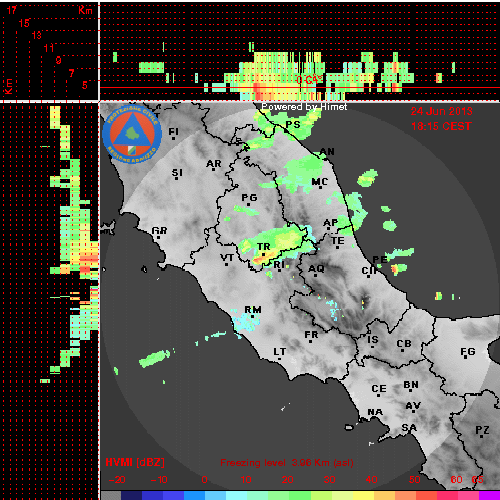Click the '9' altitude axis label
Image resolution: width=500 pixels, height=500 pixels.
(x=58, y=60)
